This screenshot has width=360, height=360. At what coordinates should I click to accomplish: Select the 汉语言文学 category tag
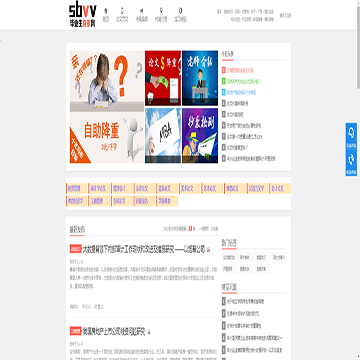pos(258,189)
